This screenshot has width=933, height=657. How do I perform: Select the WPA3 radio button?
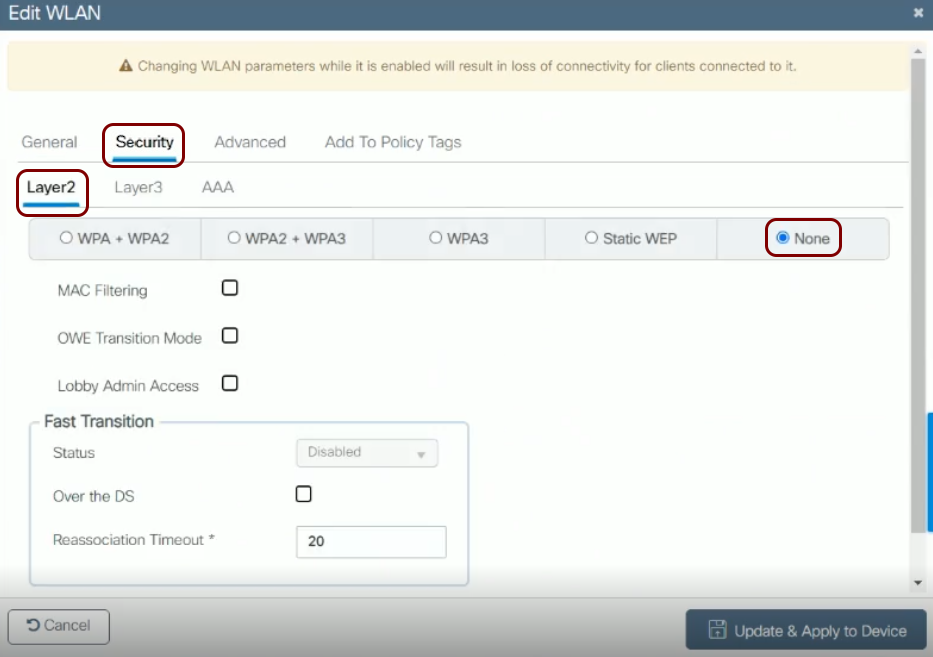click(436, 239)
